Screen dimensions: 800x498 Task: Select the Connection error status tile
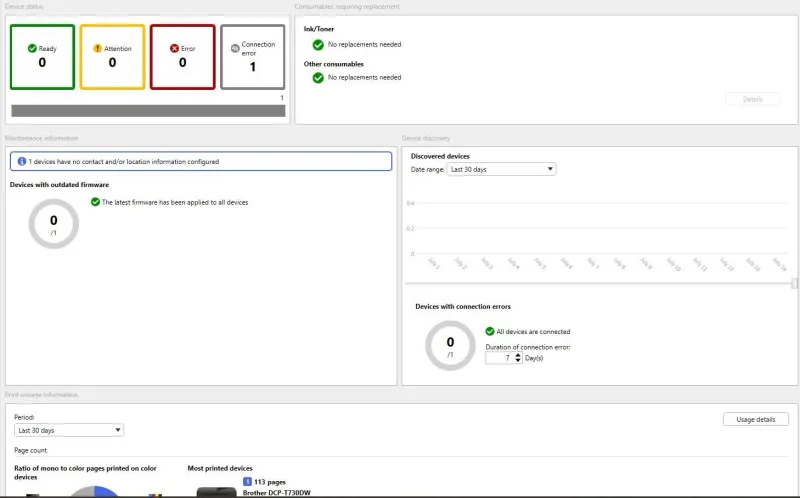(x=253, y=57)
